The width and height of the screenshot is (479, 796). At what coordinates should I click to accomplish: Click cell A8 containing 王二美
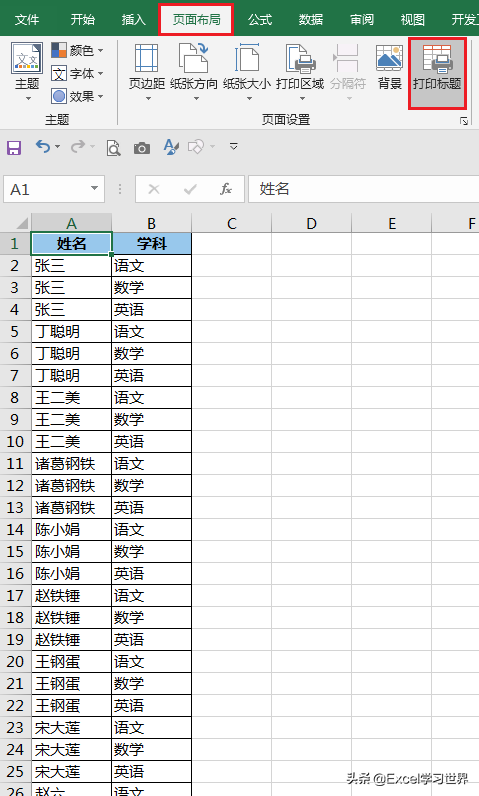coord(72,397)
